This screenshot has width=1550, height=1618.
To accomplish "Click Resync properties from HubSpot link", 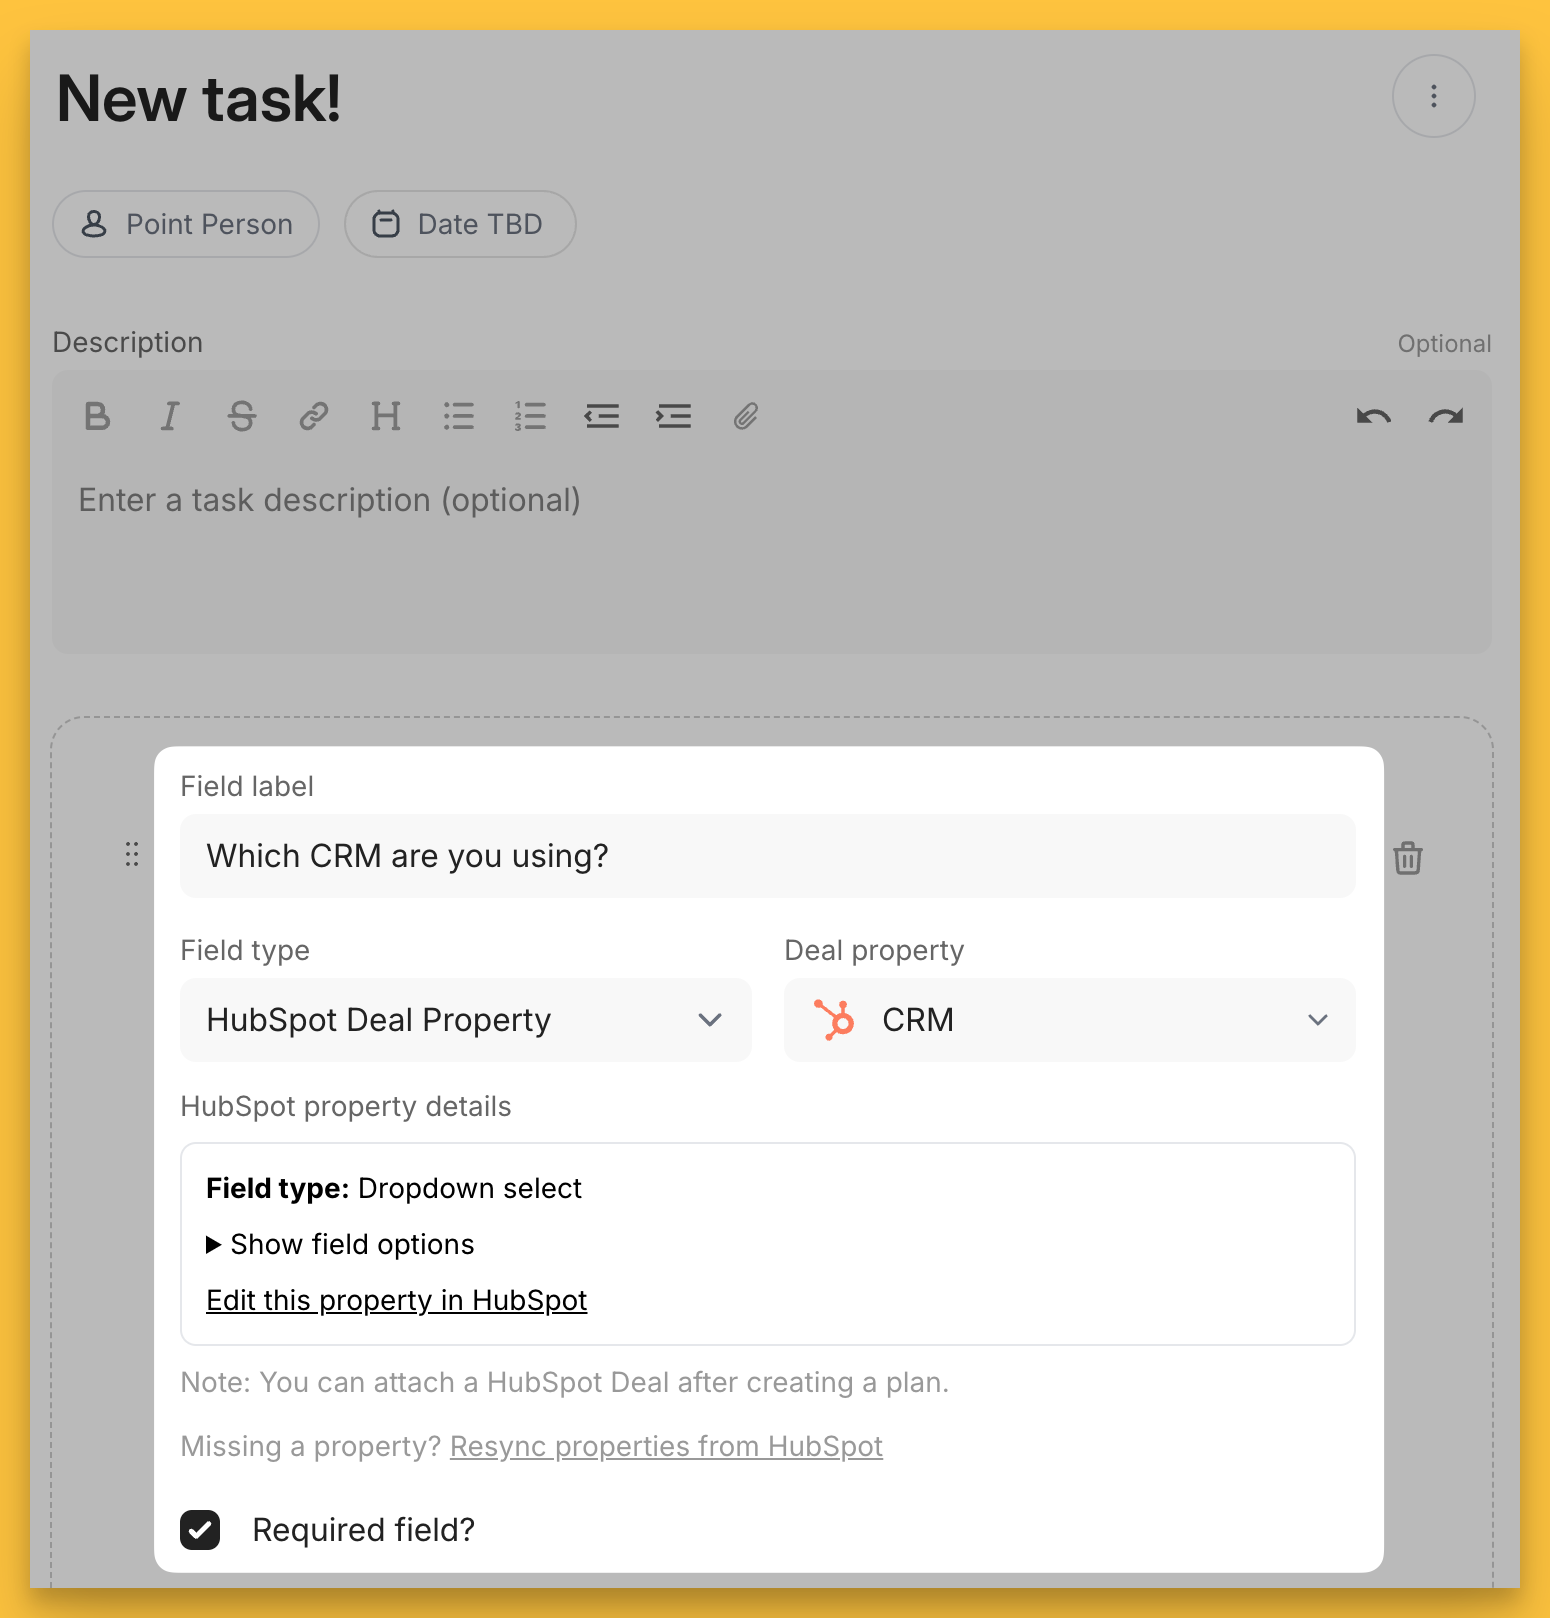I will click(x=666, y=1446).
